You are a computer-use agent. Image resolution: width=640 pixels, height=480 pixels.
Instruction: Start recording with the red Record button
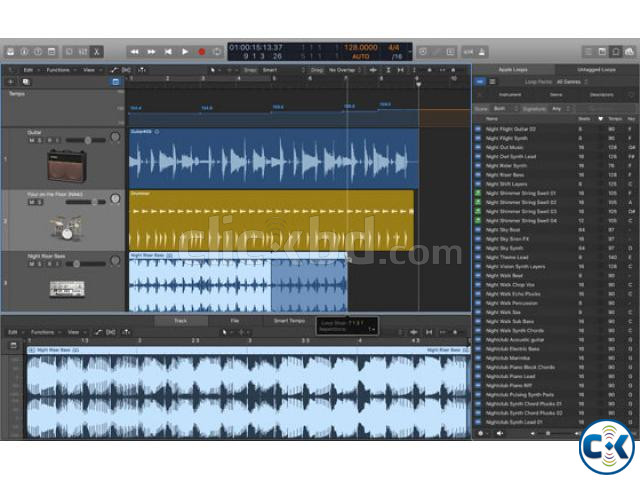[x=202, y=52]
